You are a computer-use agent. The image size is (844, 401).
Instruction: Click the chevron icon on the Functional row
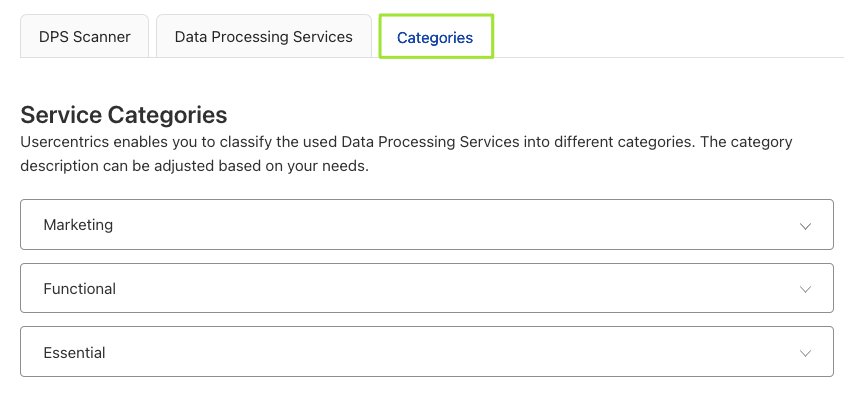[x=806, y=290]
